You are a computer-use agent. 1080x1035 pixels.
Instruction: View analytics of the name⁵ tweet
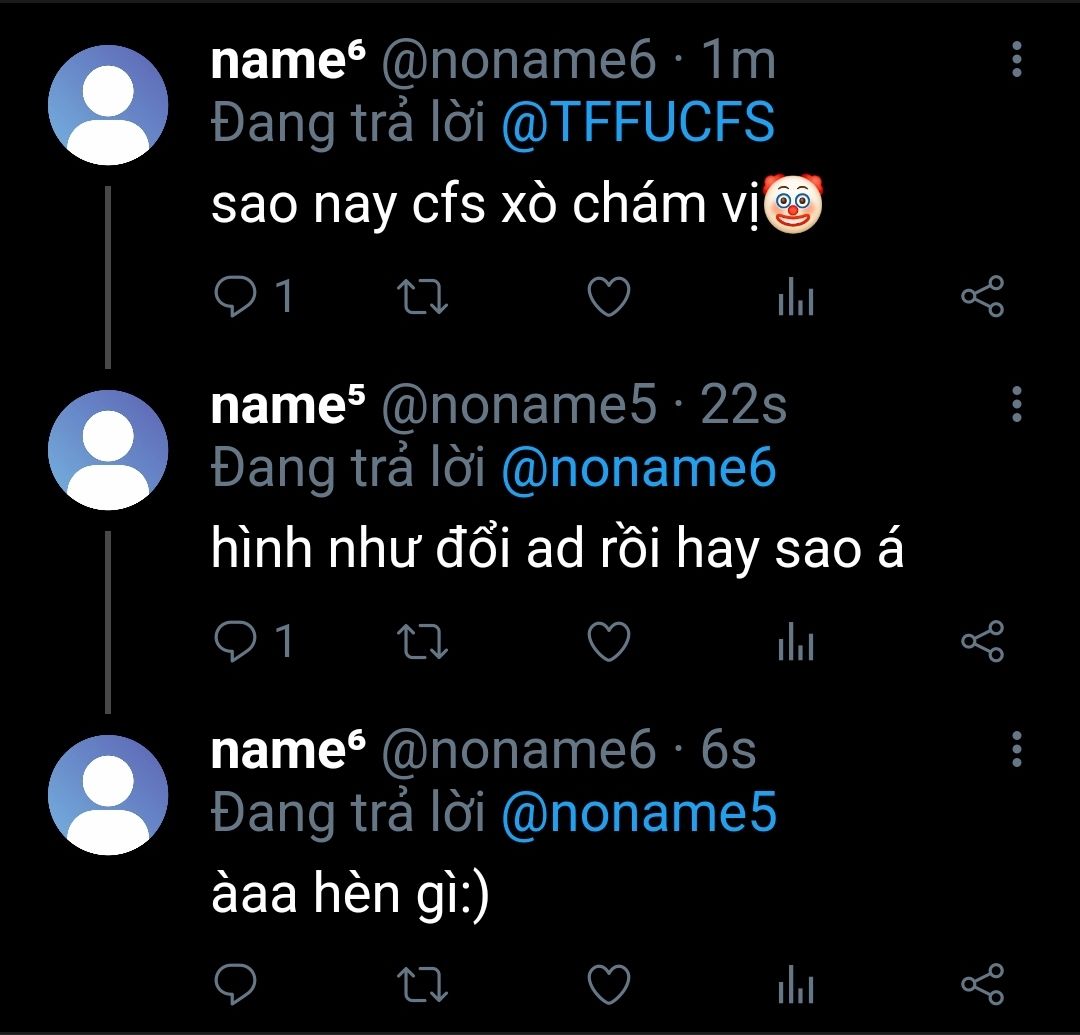[x=796, y=641]
